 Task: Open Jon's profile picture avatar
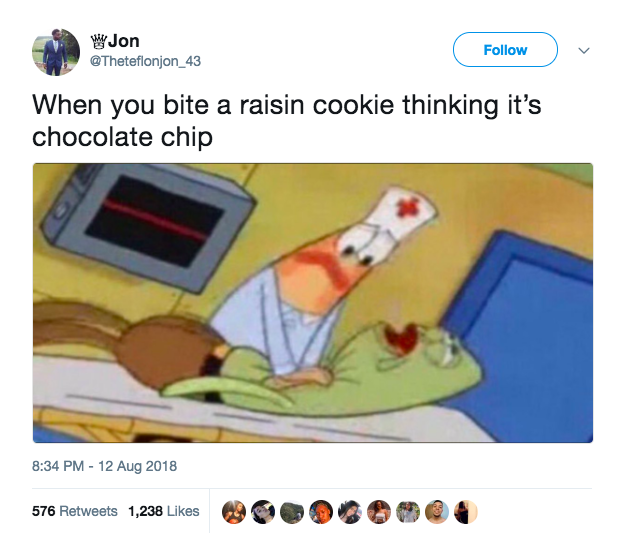point(56,52)
